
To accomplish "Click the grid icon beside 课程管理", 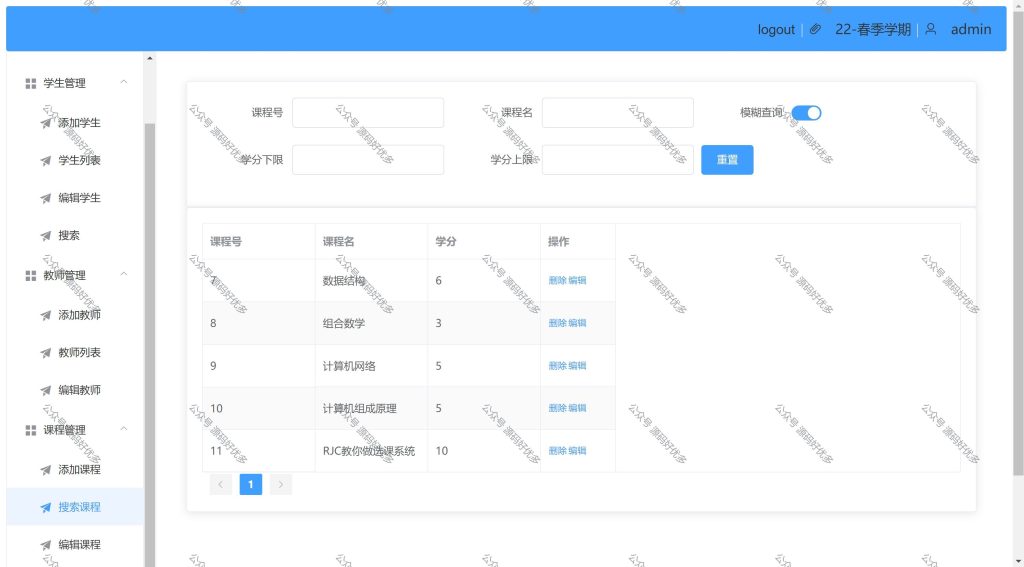I will click(x=31, y=430).
